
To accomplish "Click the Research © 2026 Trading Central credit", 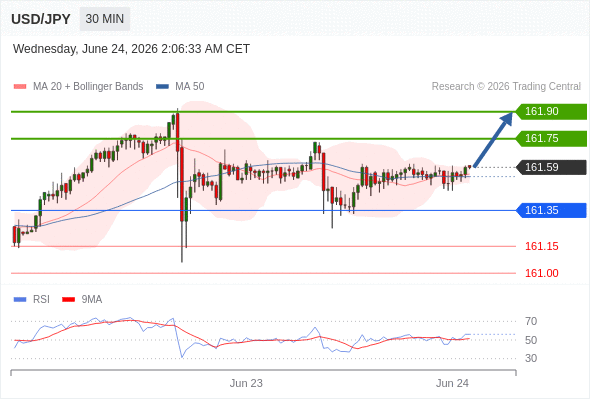I will (x=506, y=87).
